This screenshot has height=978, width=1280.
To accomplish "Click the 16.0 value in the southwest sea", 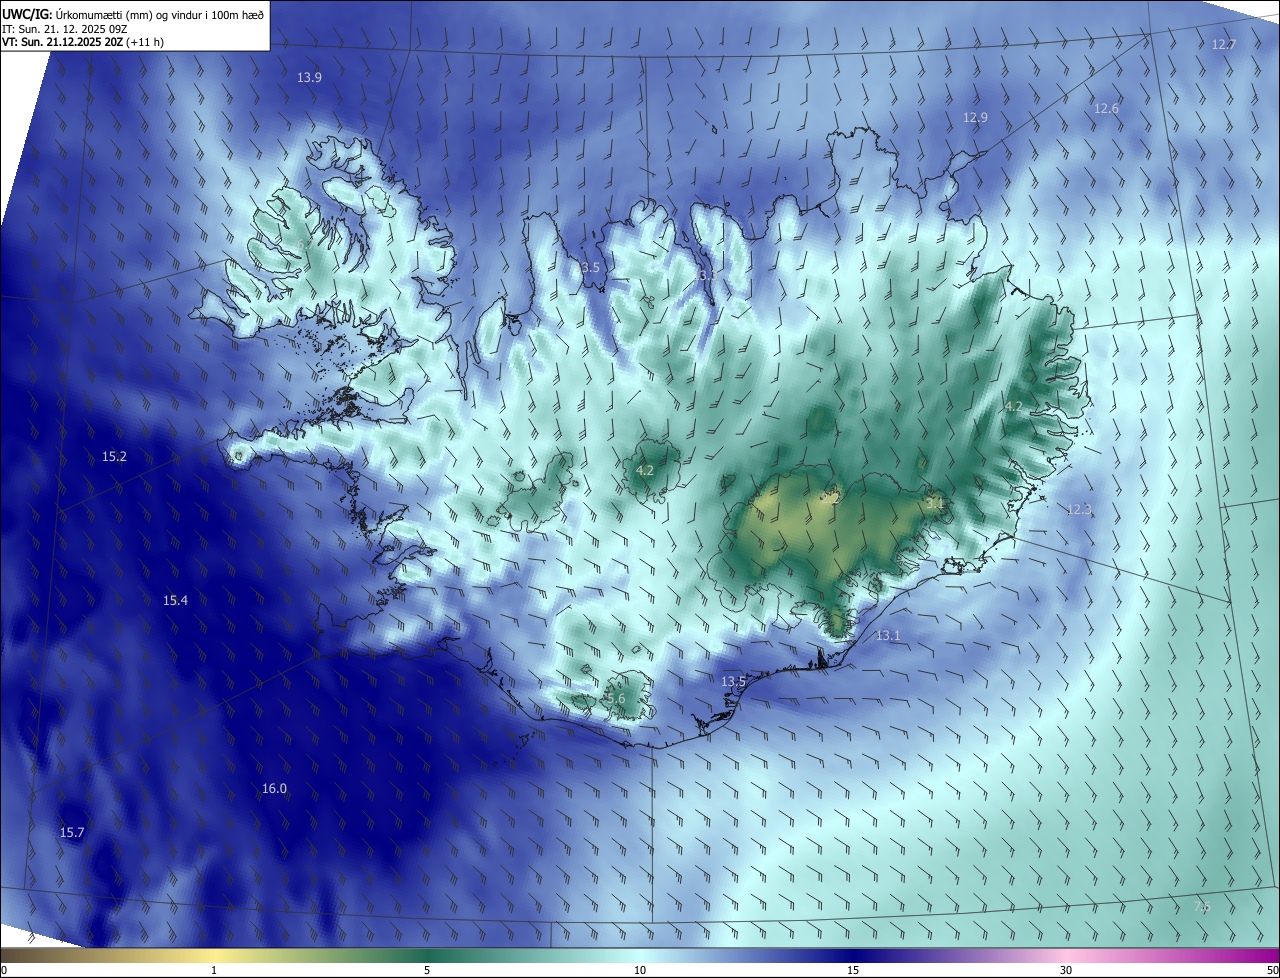I will coord(274,788).
